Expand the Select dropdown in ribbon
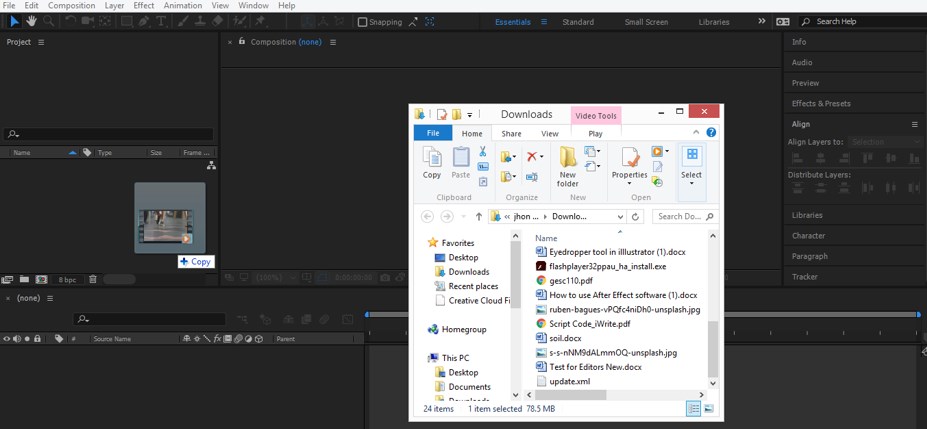 point(691,184)
